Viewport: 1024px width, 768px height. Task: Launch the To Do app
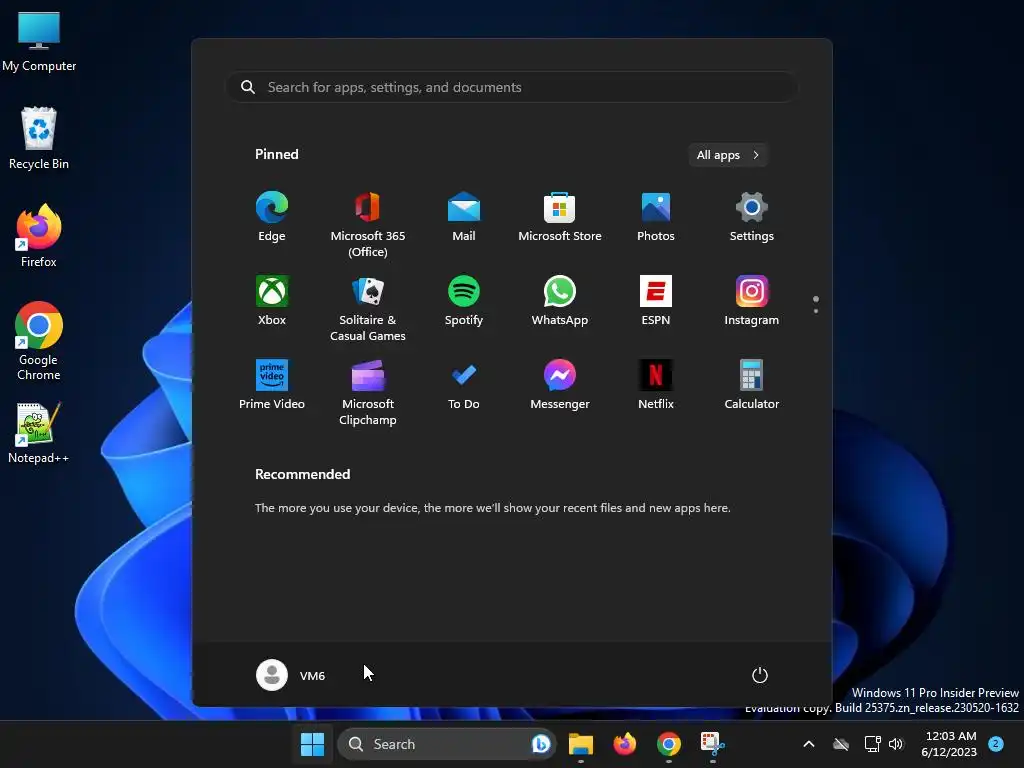click(464, 385)
